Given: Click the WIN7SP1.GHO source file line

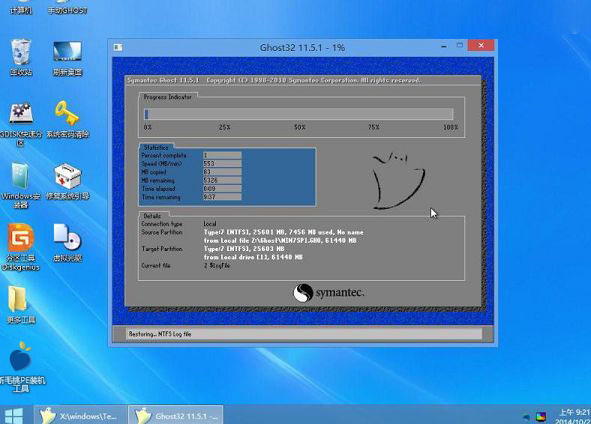Looking at the screenshot, I should point(280,240).
